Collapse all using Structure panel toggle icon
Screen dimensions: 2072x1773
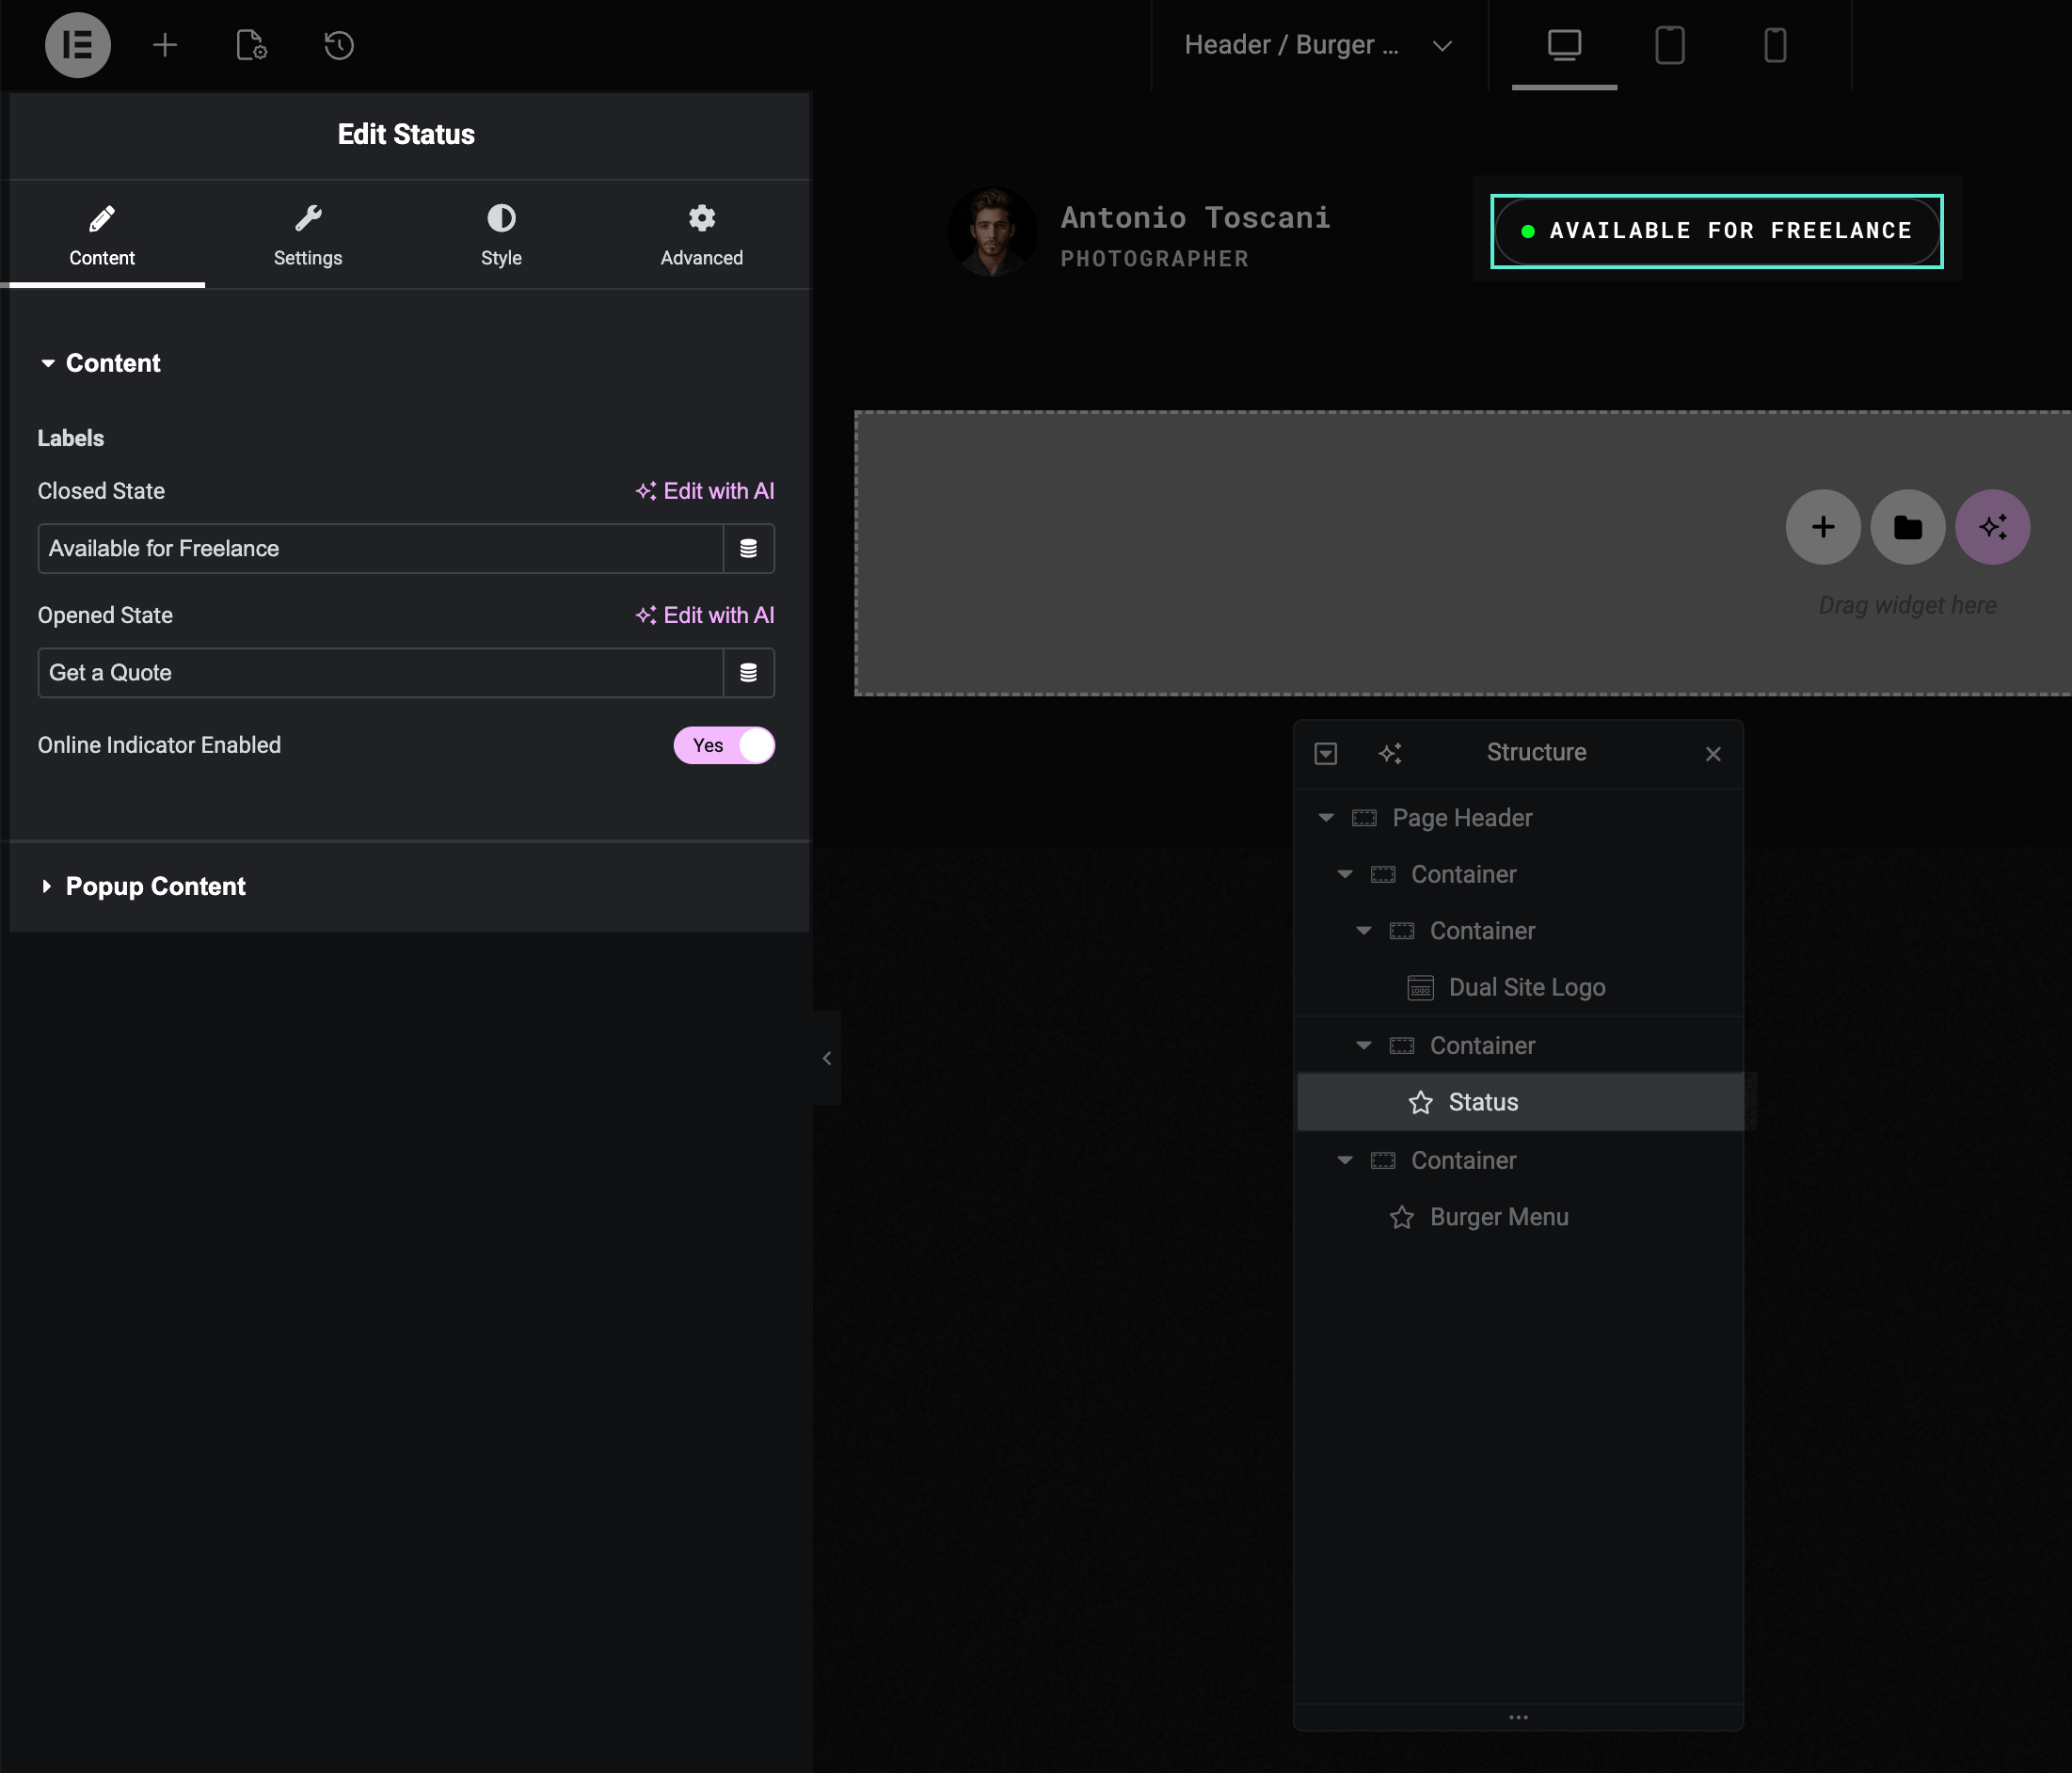tap(1325, 753)
